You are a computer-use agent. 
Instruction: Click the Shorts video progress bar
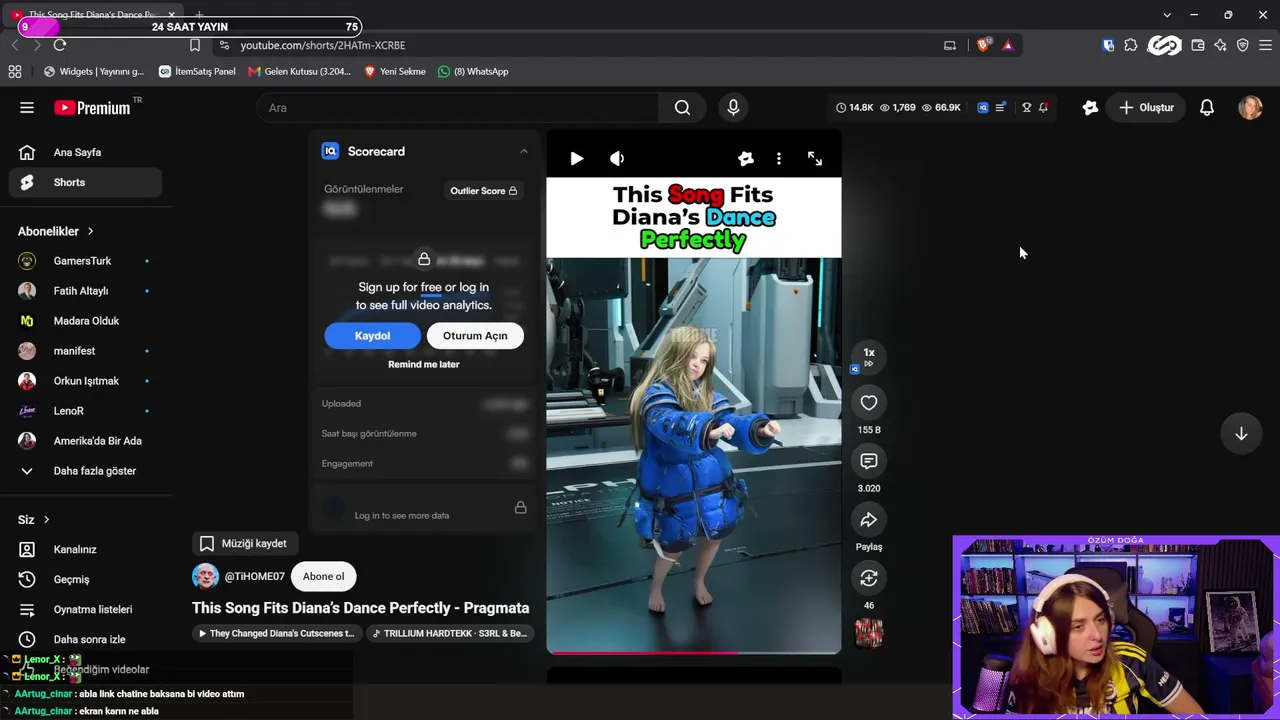(694, 652)
